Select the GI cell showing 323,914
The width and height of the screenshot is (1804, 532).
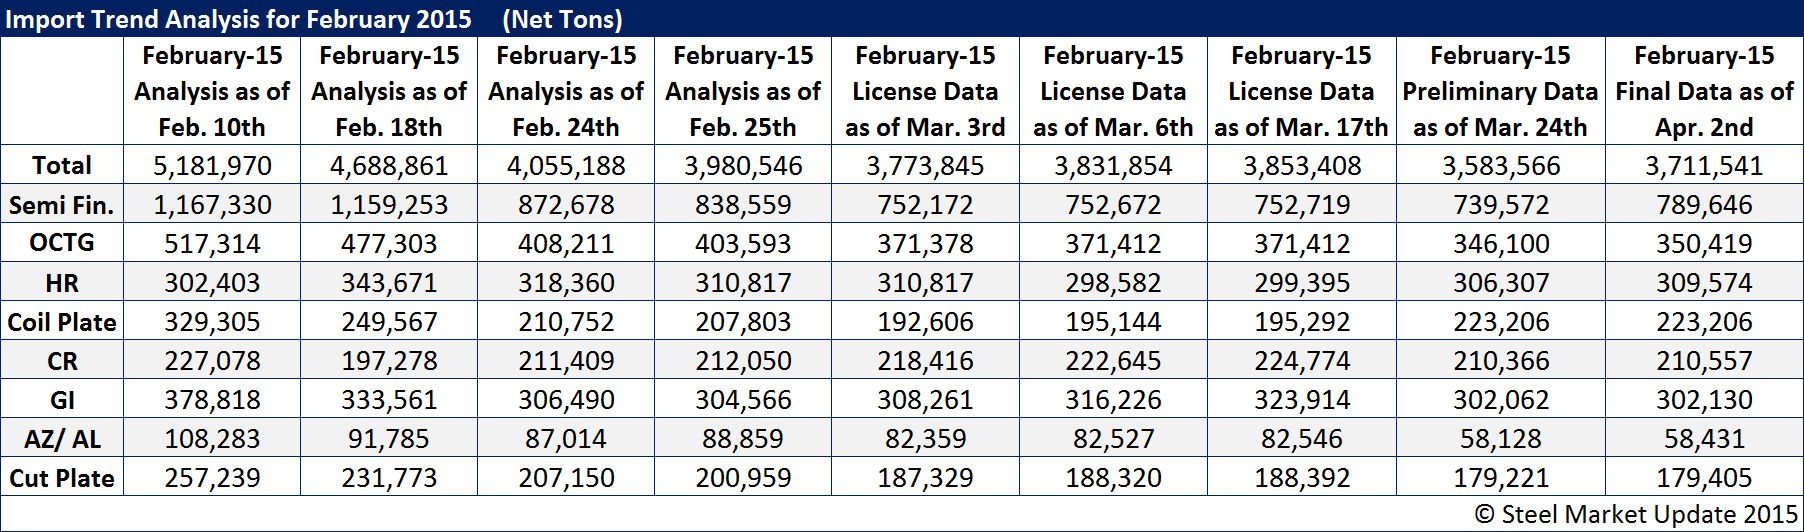1302,400
